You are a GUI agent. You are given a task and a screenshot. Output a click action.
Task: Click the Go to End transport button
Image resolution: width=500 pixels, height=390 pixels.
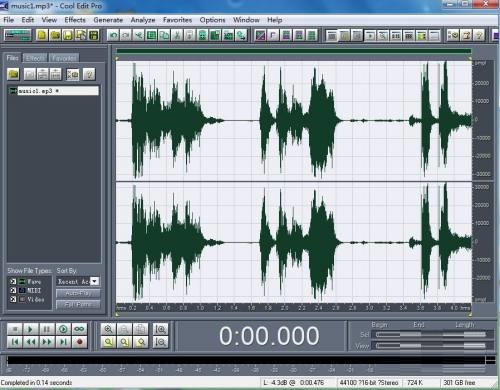[x=63, y=342]
